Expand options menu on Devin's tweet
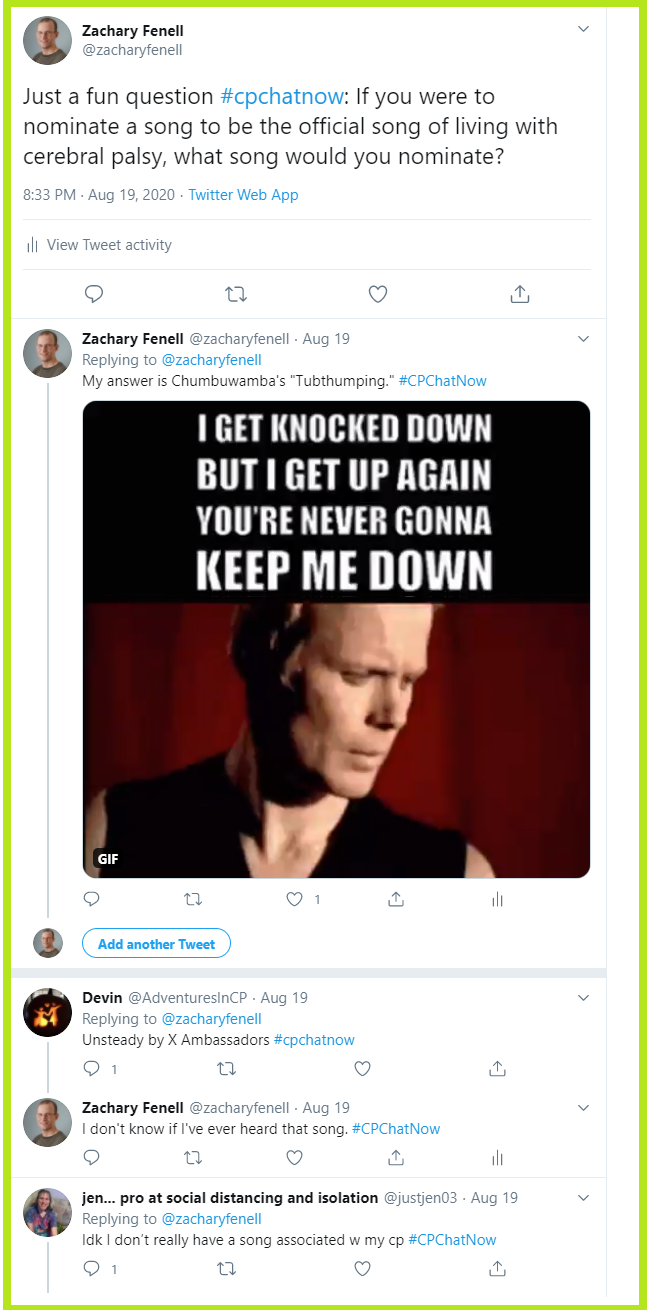The image size is (650, 1310). click(584, 997)
